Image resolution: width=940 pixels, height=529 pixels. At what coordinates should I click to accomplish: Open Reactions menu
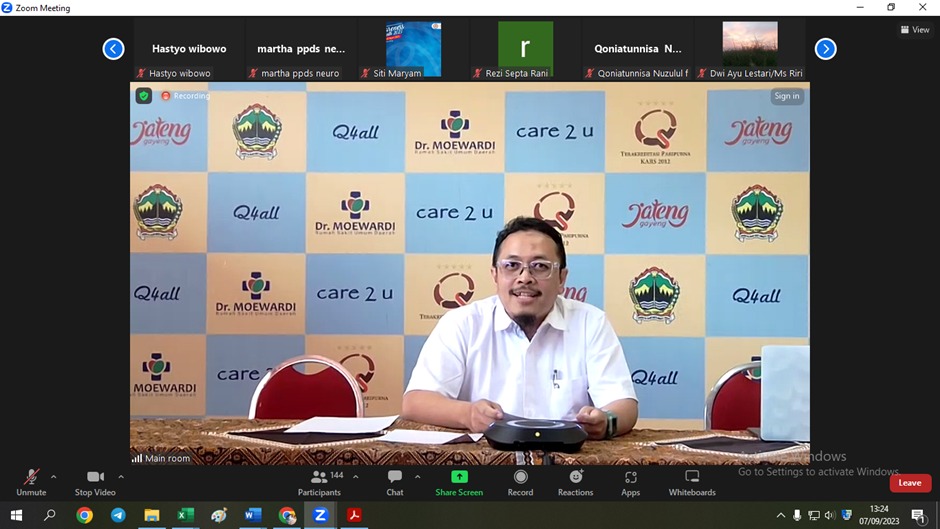[x=575, y=479]
